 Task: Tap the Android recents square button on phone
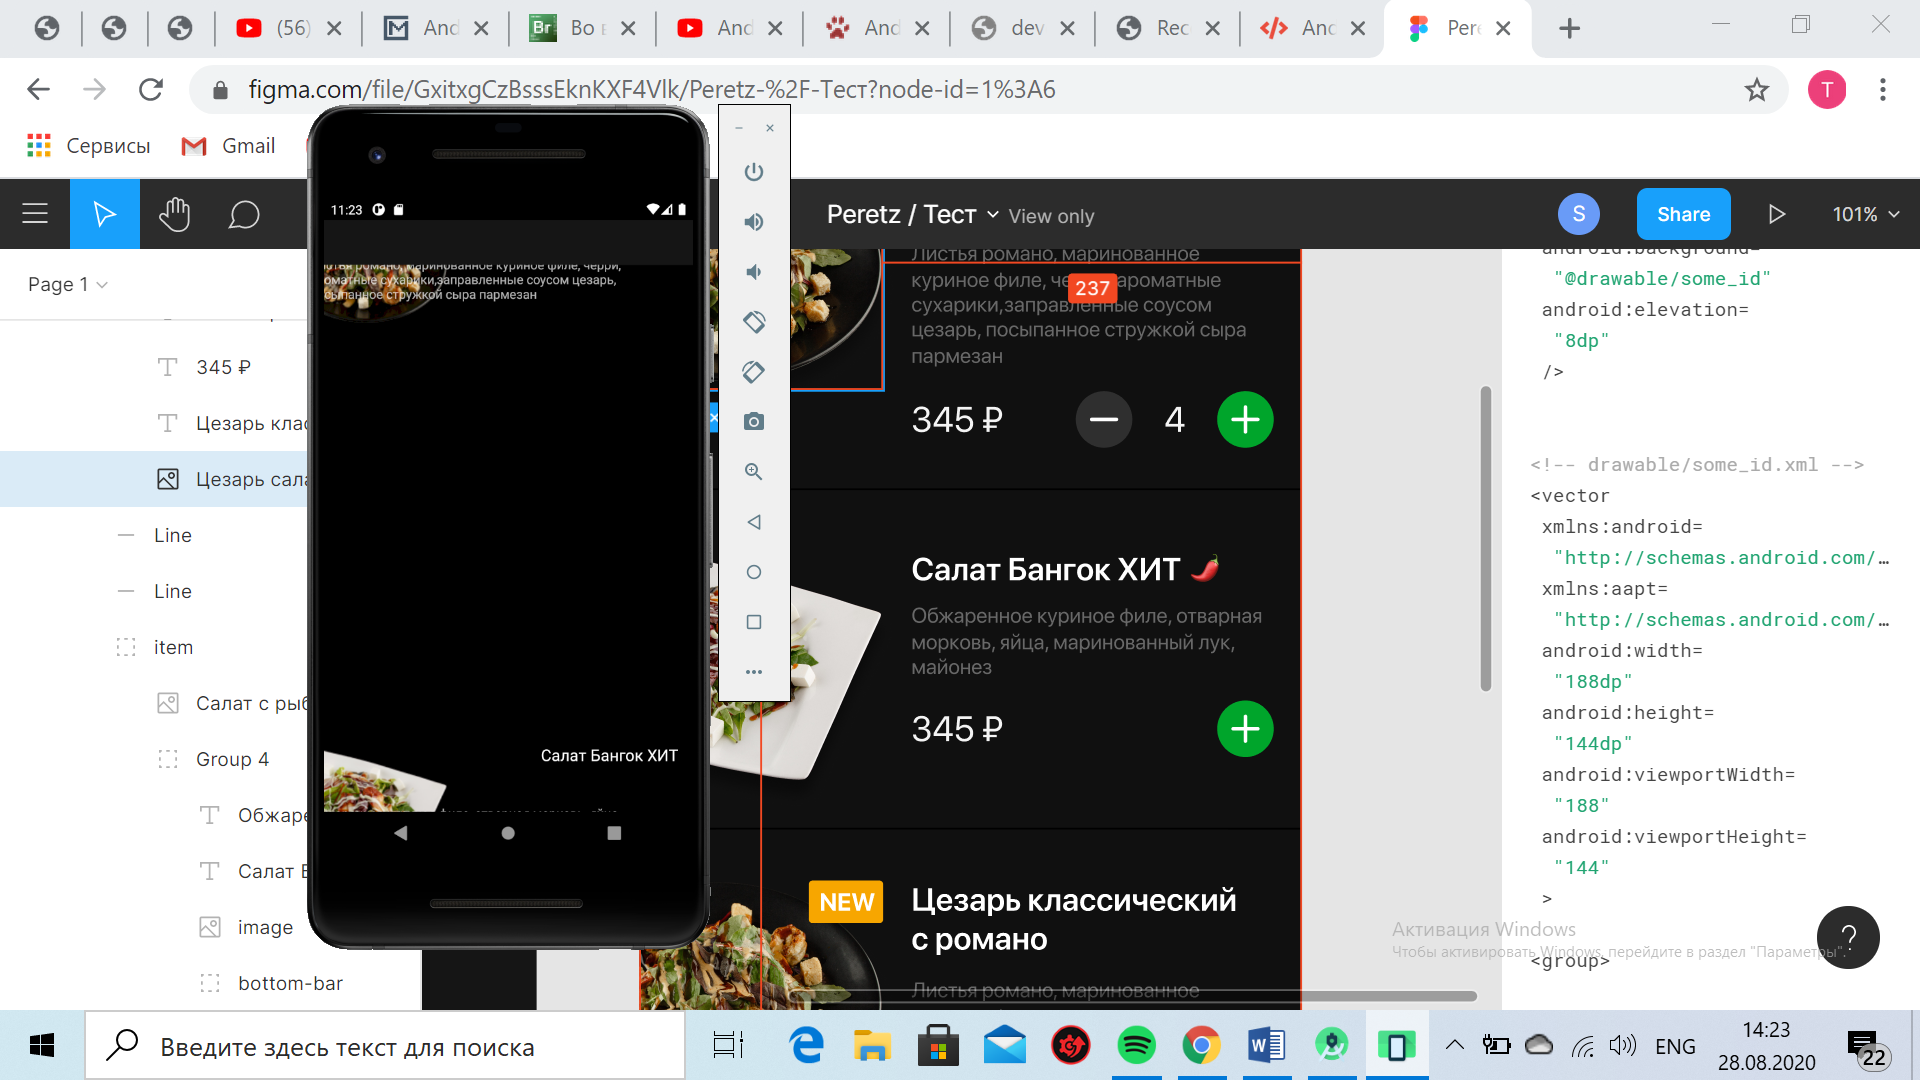point(614,833)
